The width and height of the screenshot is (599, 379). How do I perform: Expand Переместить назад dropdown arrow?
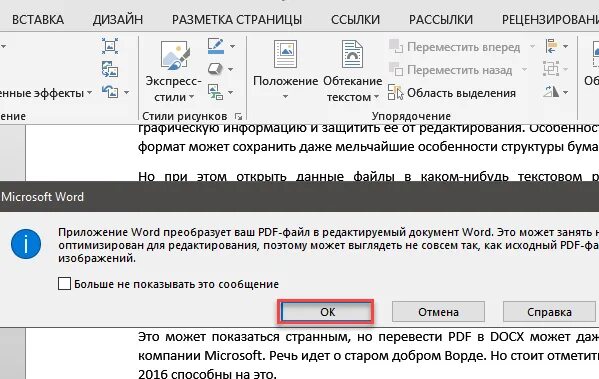point(524,70)
